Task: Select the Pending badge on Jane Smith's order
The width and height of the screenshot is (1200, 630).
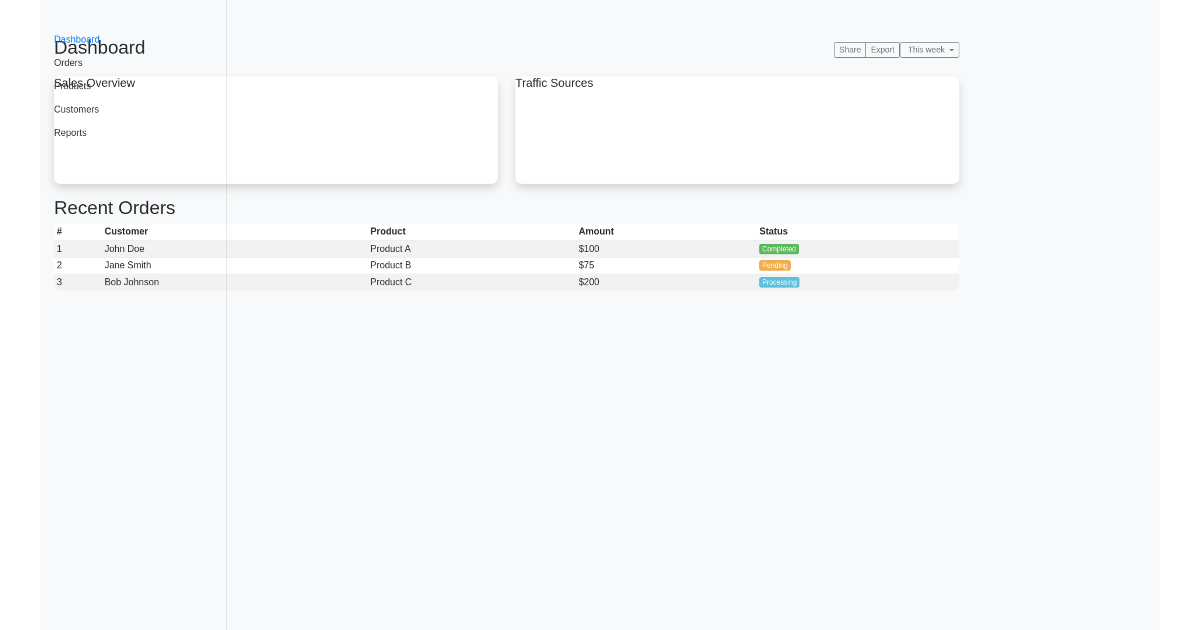Action: (774, 265)
